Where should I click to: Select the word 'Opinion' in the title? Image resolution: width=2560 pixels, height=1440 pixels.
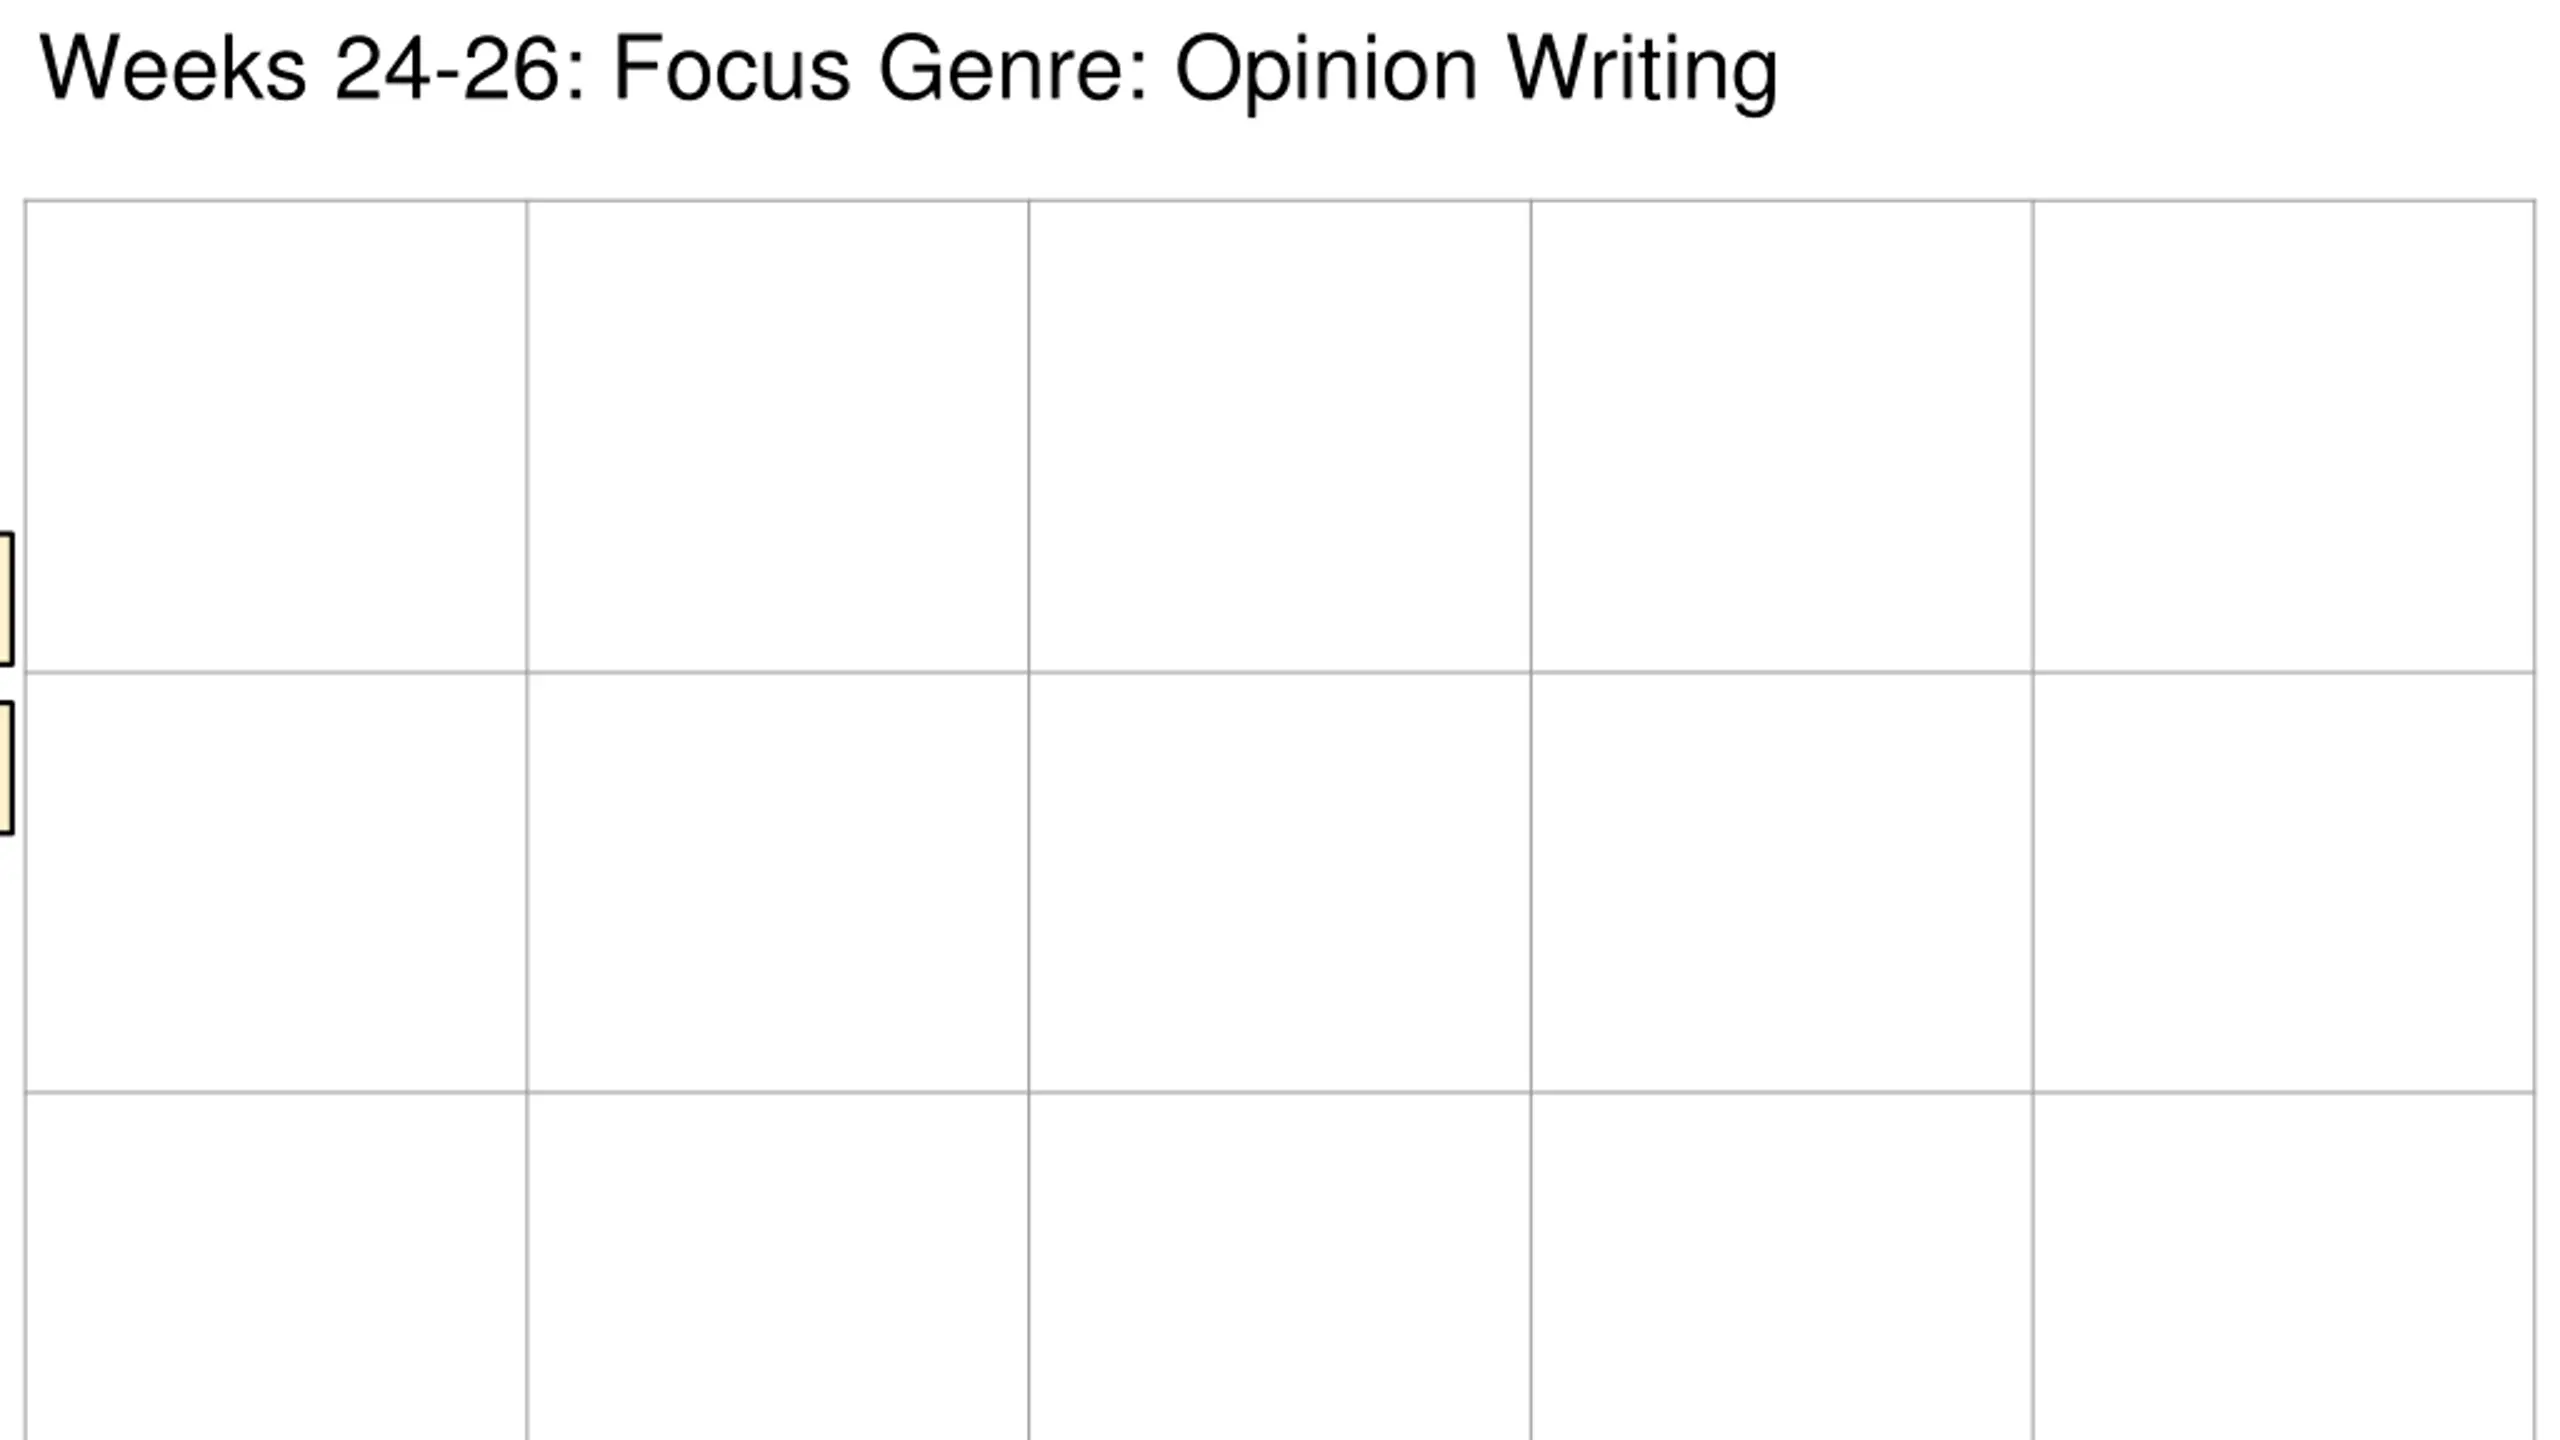click(1325, 72)
